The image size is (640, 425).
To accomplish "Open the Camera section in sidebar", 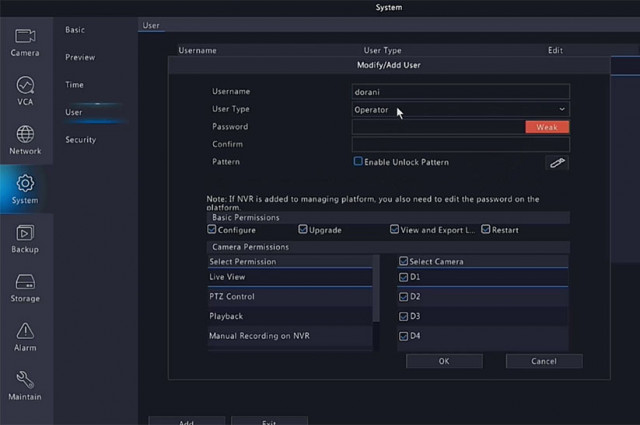I will click(x=25, y=42).
